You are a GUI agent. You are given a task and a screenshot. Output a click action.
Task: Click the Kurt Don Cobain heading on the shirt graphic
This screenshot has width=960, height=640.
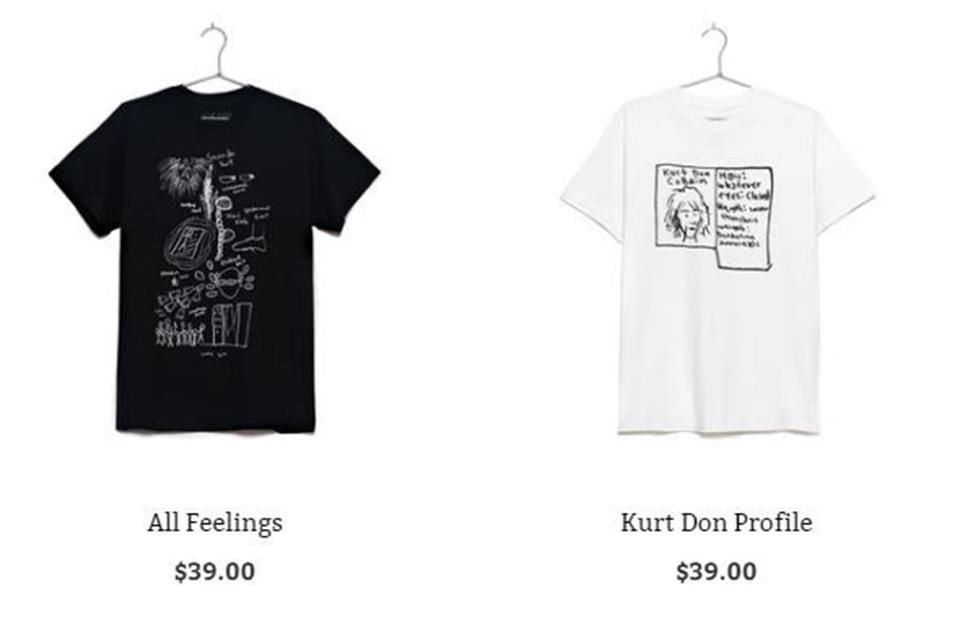(x=688, y=177)
